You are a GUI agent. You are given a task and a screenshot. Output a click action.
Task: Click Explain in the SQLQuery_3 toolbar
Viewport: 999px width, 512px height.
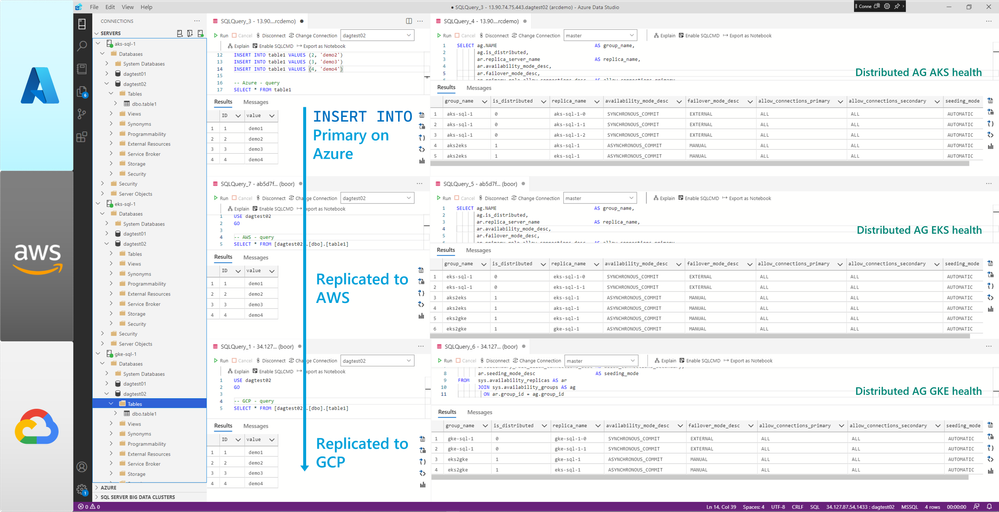pyautogui.click(x=239, y=46)
